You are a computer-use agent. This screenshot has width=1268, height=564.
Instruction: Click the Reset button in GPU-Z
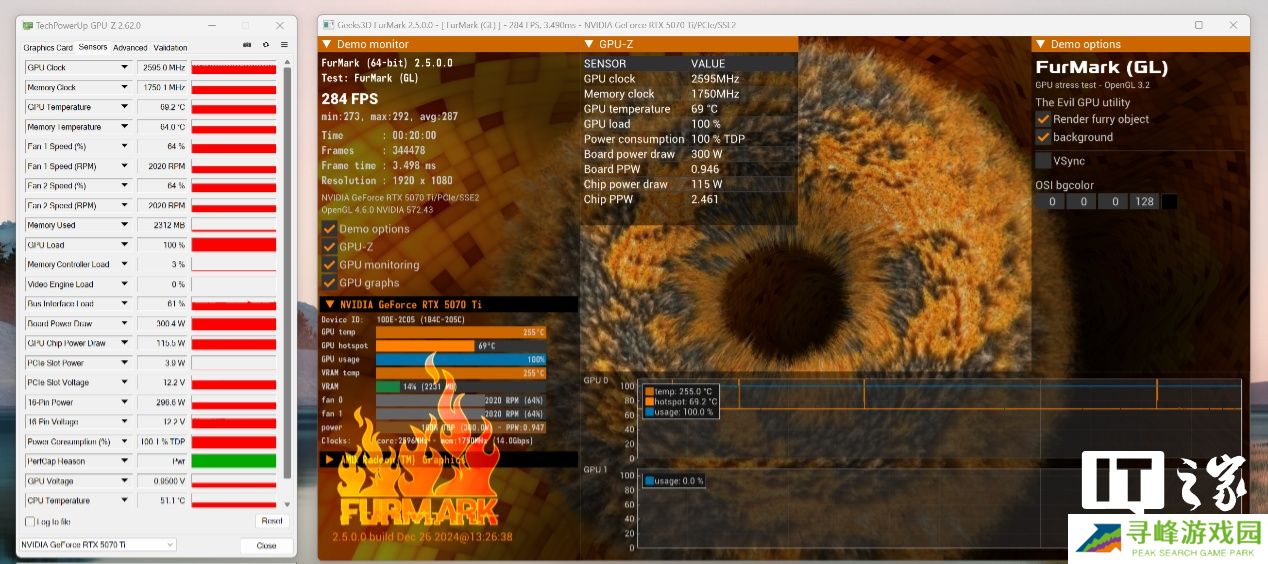click(x=271, y=521)
